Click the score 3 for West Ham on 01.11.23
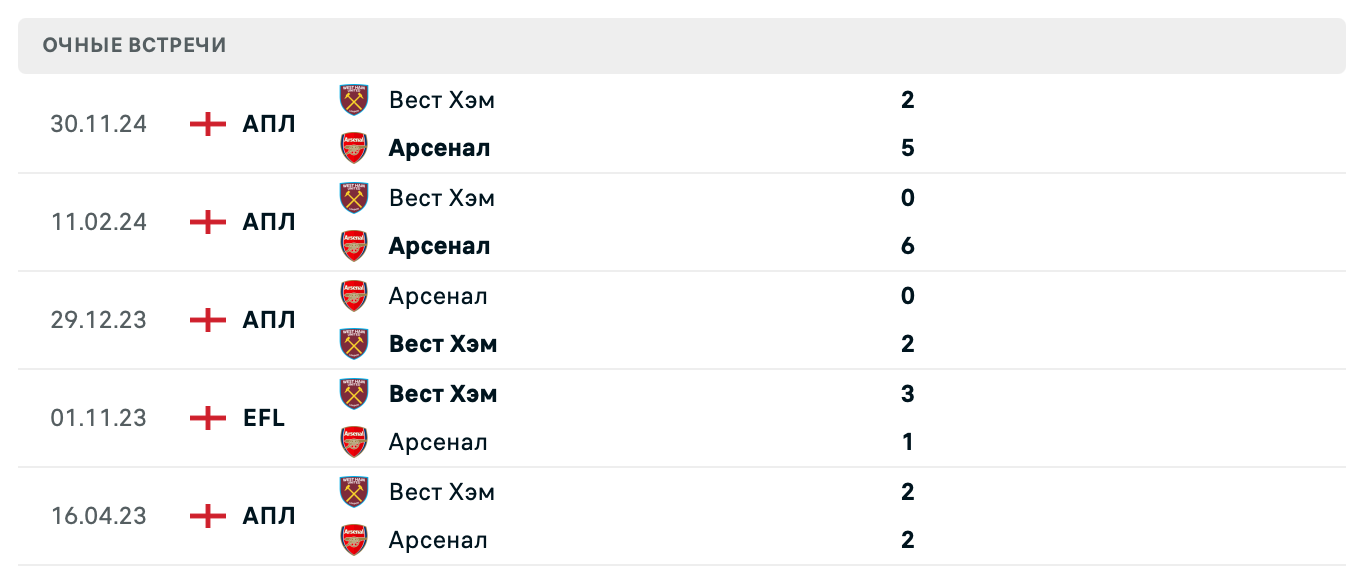The width and height of the screenshot is (1364, 582). coord(906,393)
